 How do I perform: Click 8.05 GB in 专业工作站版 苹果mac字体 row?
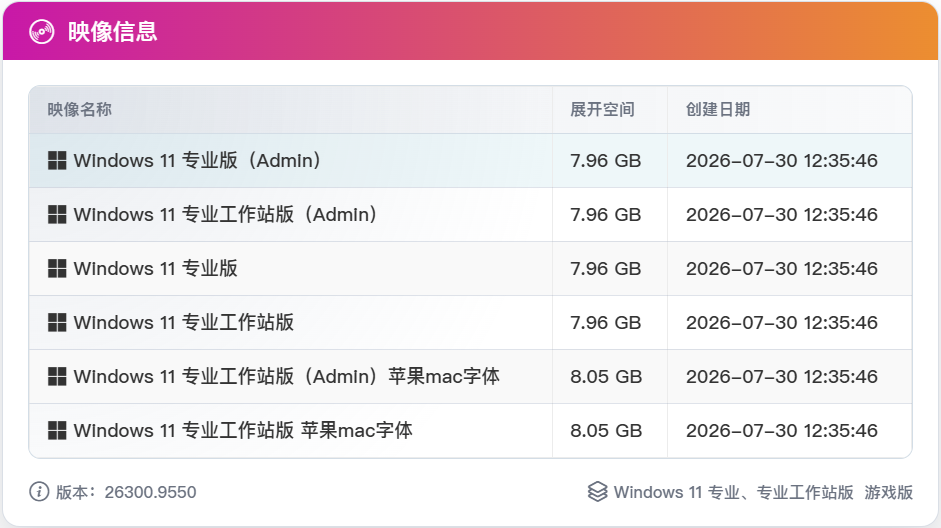(x=606, y=431)
